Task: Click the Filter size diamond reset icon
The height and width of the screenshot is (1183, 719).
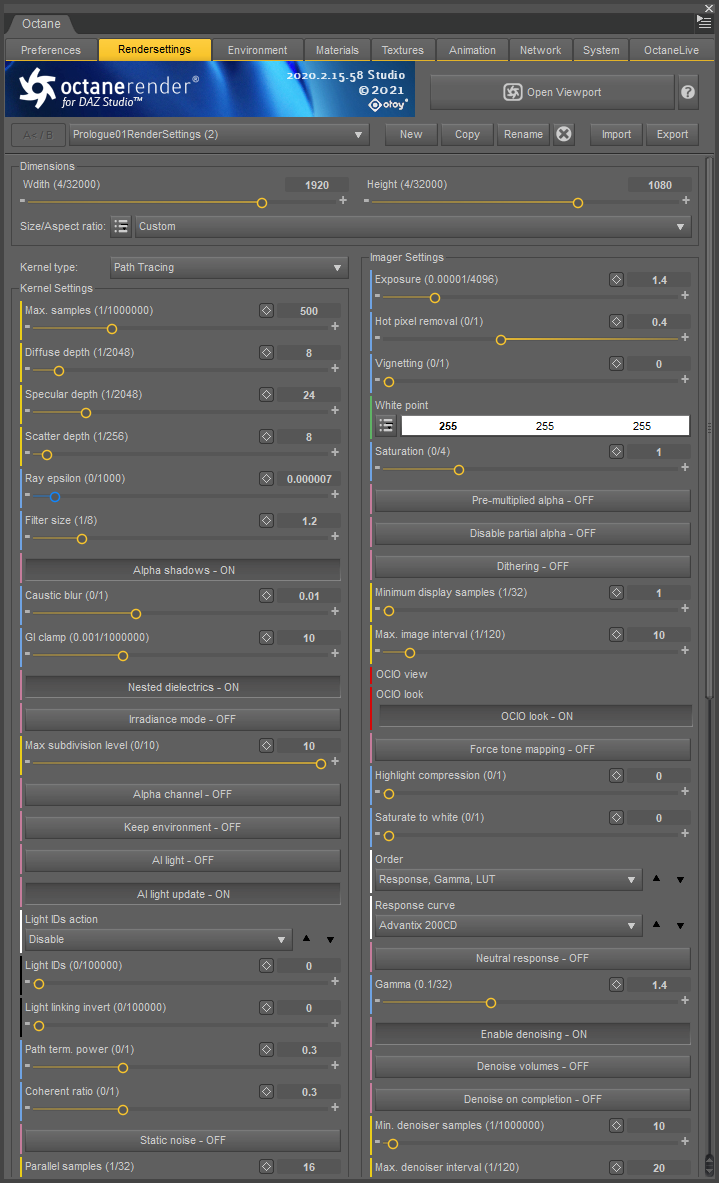Action: pos(266,520)
